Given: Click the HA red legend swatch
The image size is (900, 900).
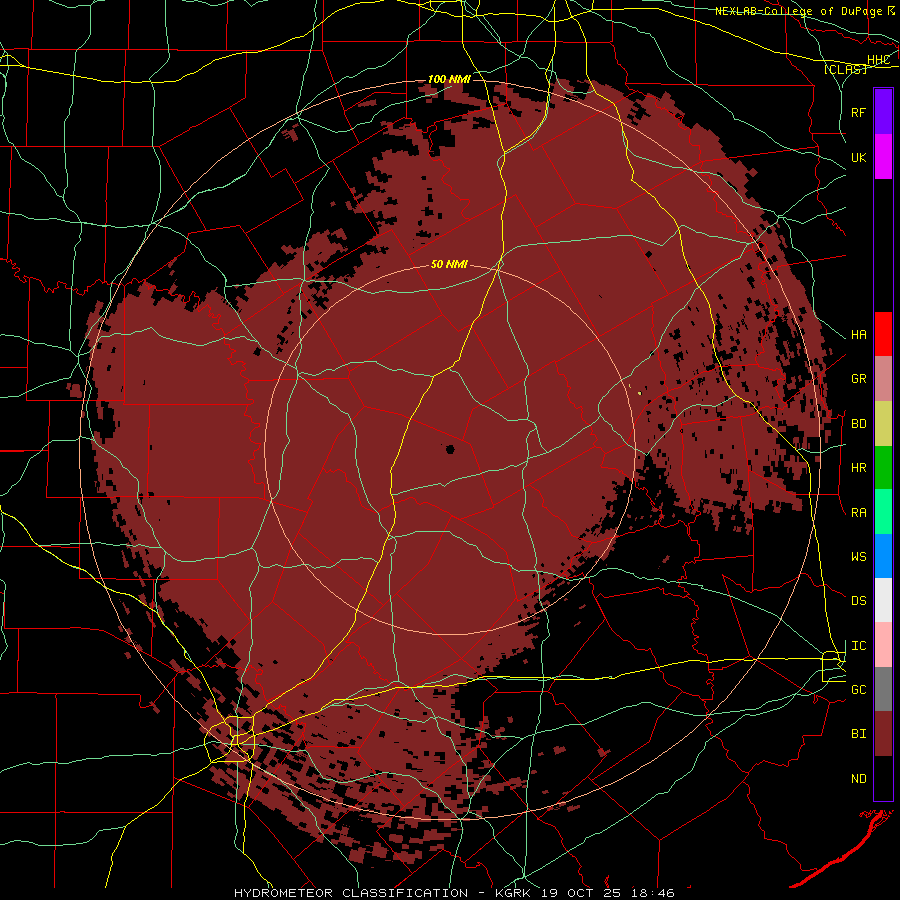Looking at the screenshot, I should 883,334.
